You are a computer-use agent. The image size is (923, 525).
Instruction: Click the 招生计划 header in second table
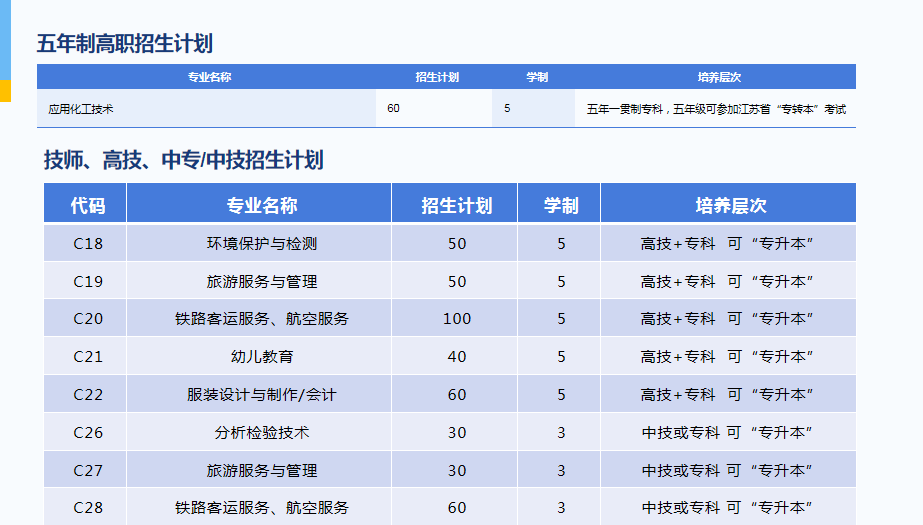coord(456,205)
